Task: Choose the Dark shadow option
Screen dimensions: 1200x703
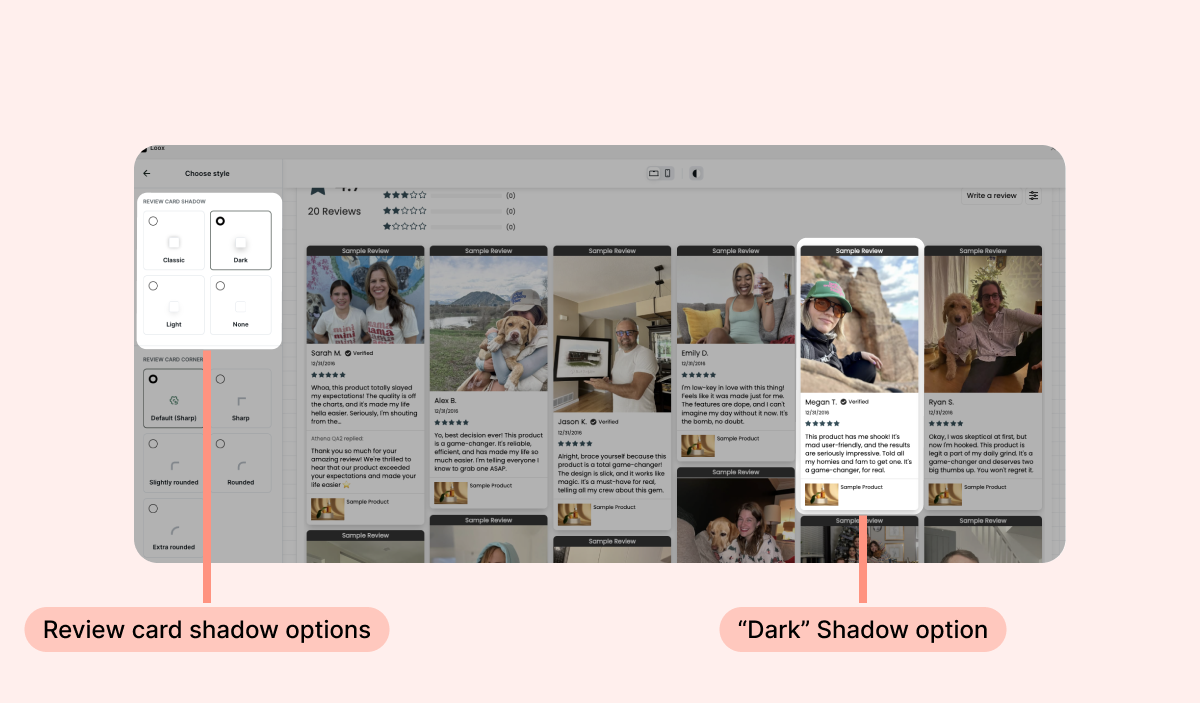Action: (x=240, y=240)
